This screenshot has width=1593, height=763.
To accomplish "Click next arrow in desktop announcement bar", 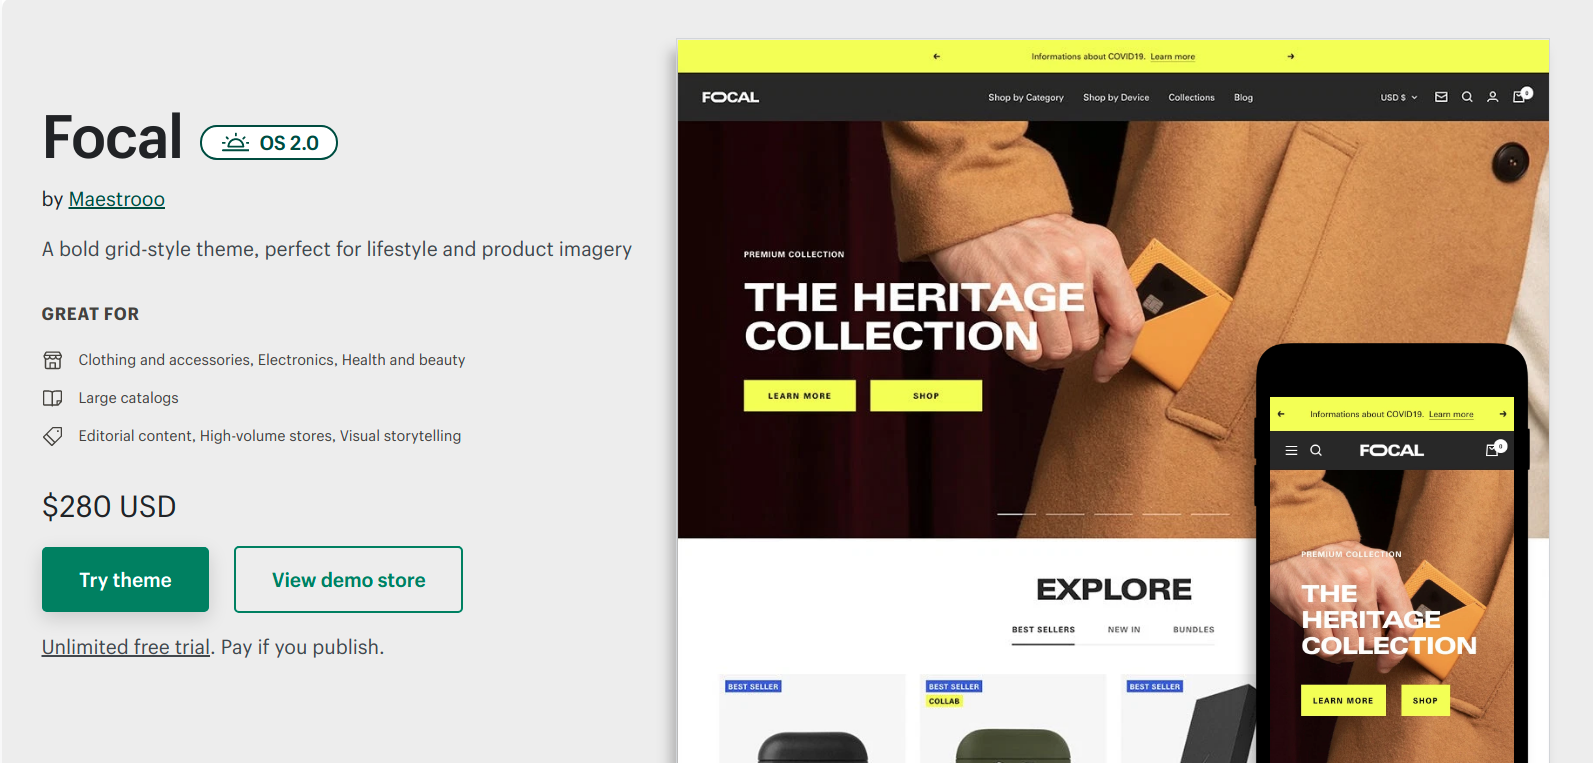I will click(1291, 56).
